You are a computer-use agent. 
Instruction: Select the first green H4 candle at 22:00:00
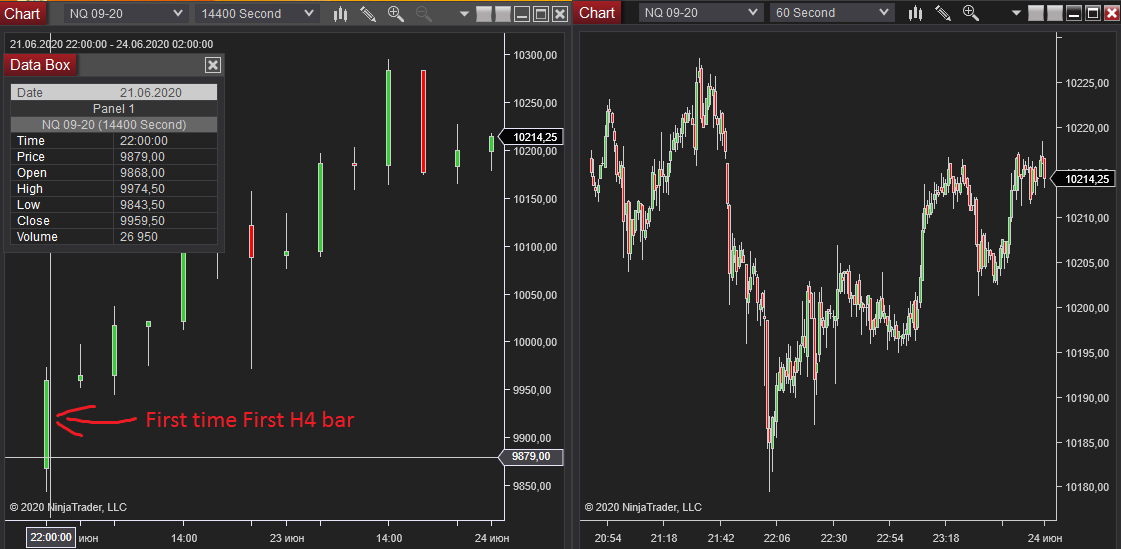pyautogui.click(x=46, y=425)
